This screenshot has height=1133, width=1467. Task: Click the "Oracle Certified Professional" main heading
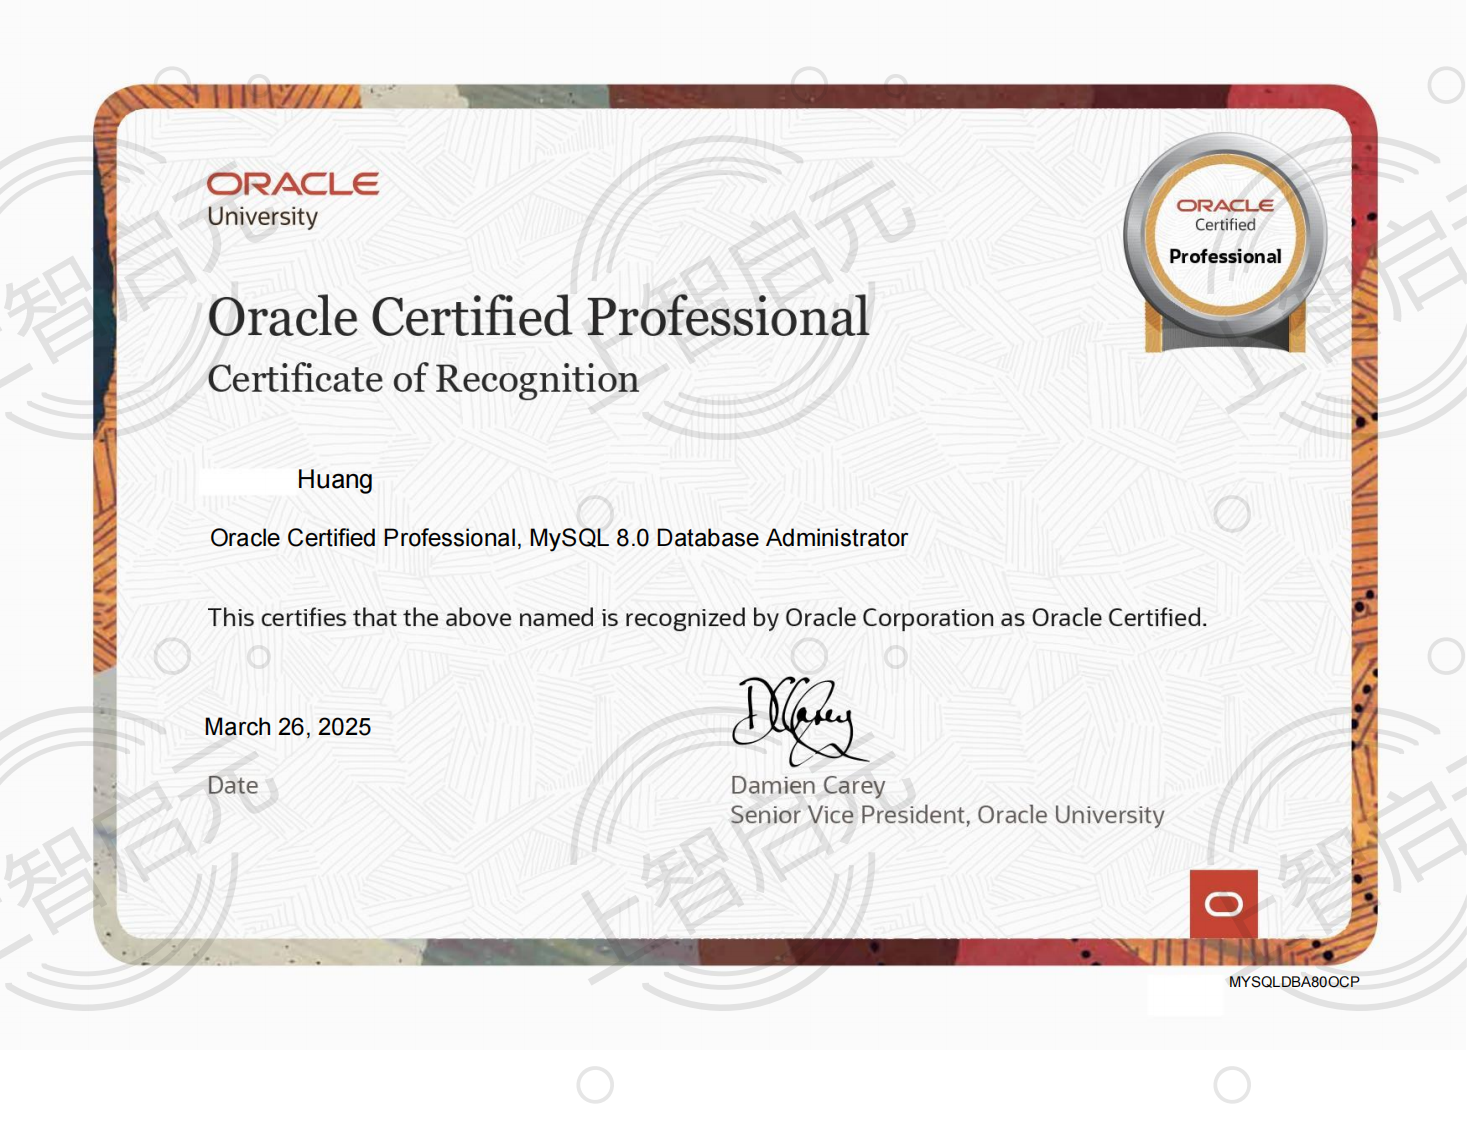[538, 318]
